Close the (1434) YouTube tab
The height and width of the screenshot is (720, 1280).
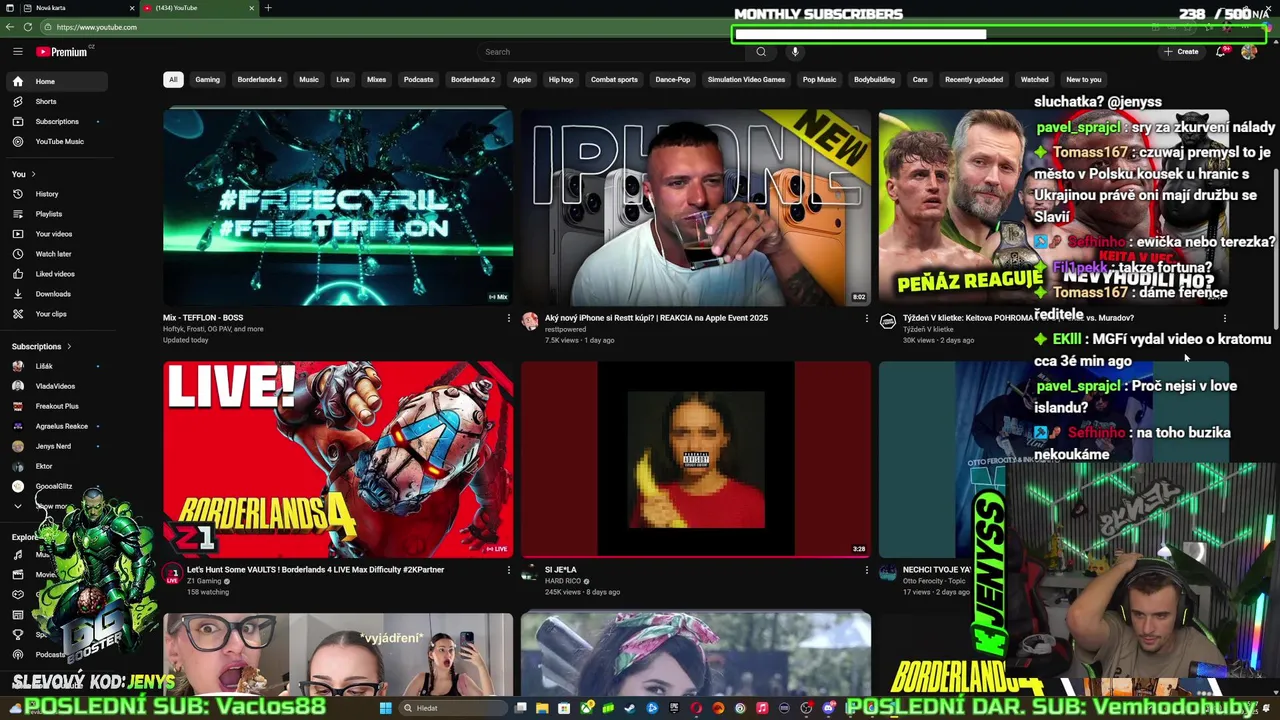click(251, 8)
